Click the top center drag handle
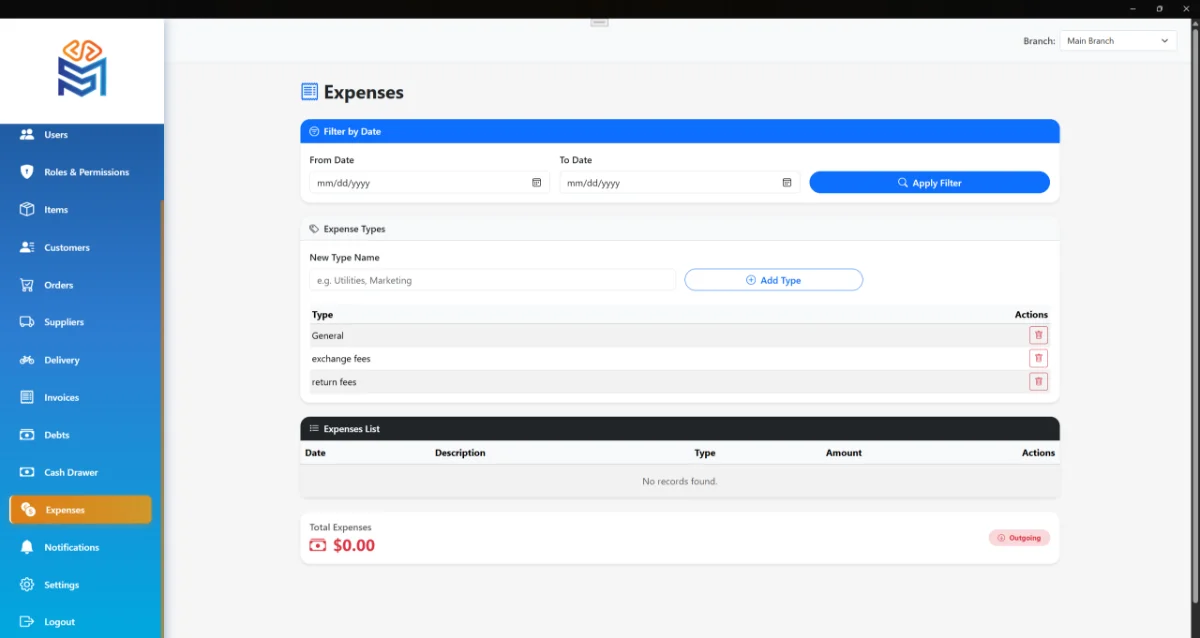 (599, 21)
